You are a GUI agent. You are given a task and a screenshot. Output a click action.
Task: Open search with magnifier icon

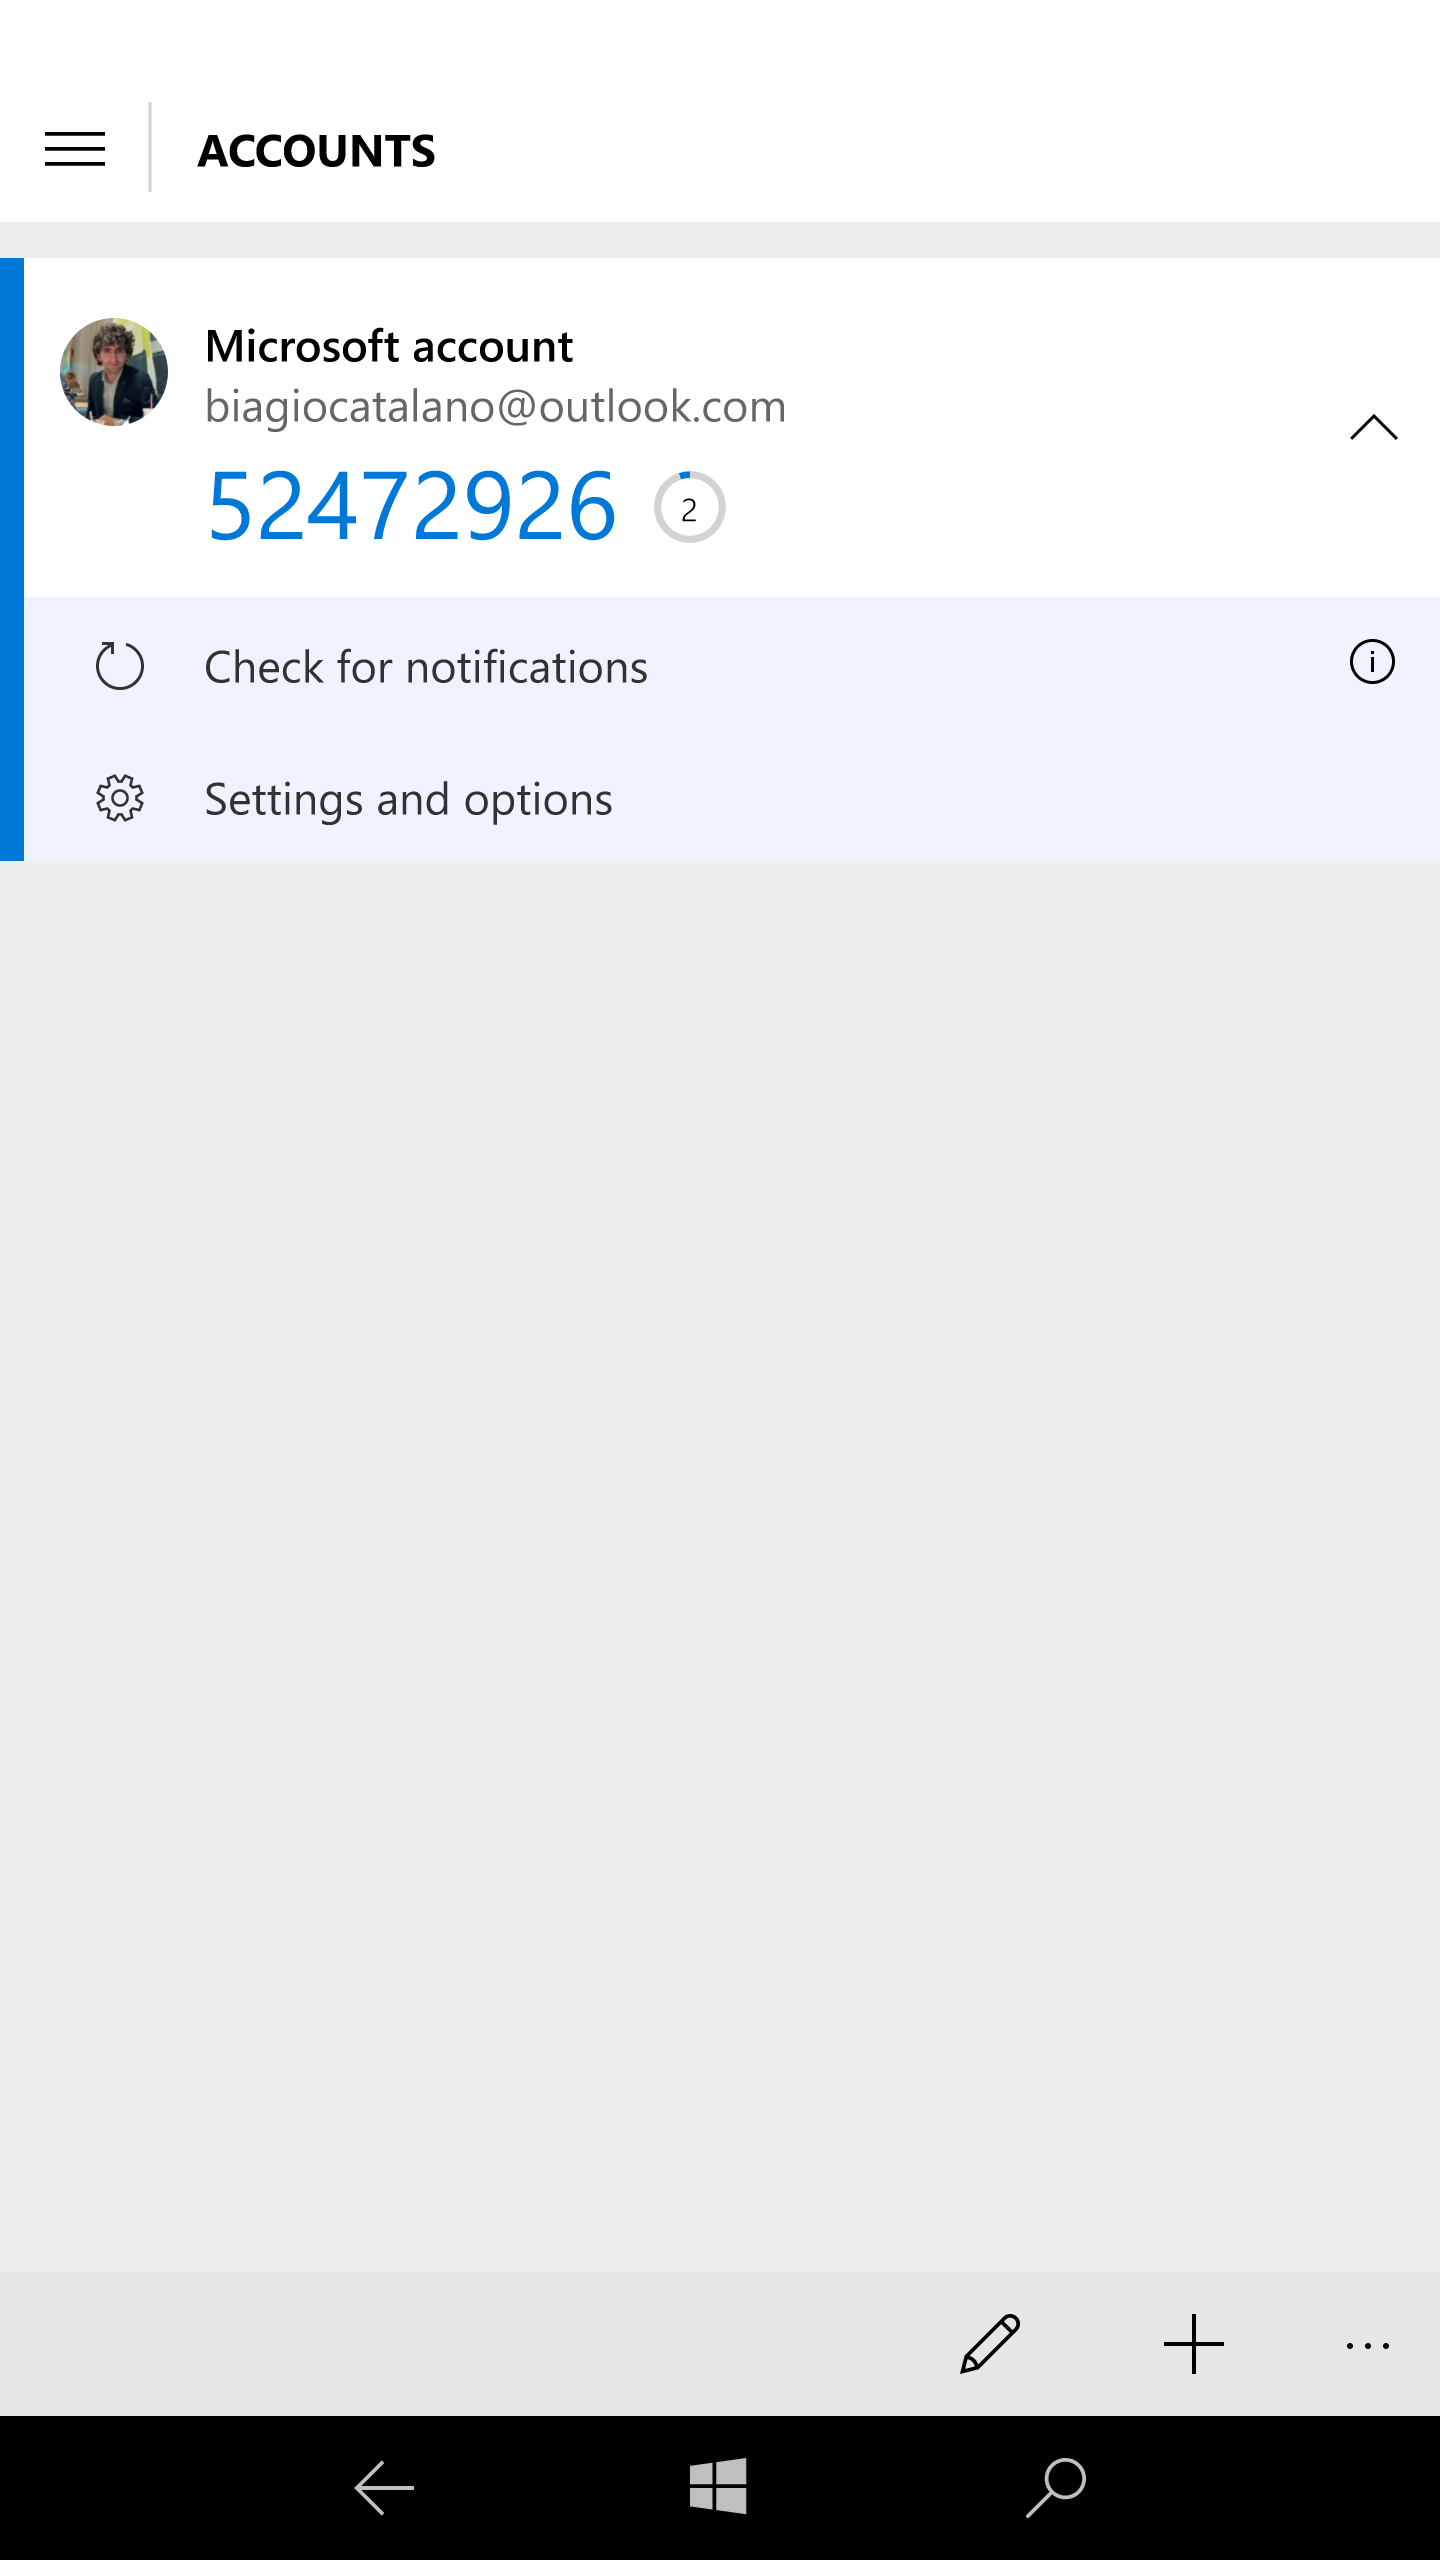1056,2487
